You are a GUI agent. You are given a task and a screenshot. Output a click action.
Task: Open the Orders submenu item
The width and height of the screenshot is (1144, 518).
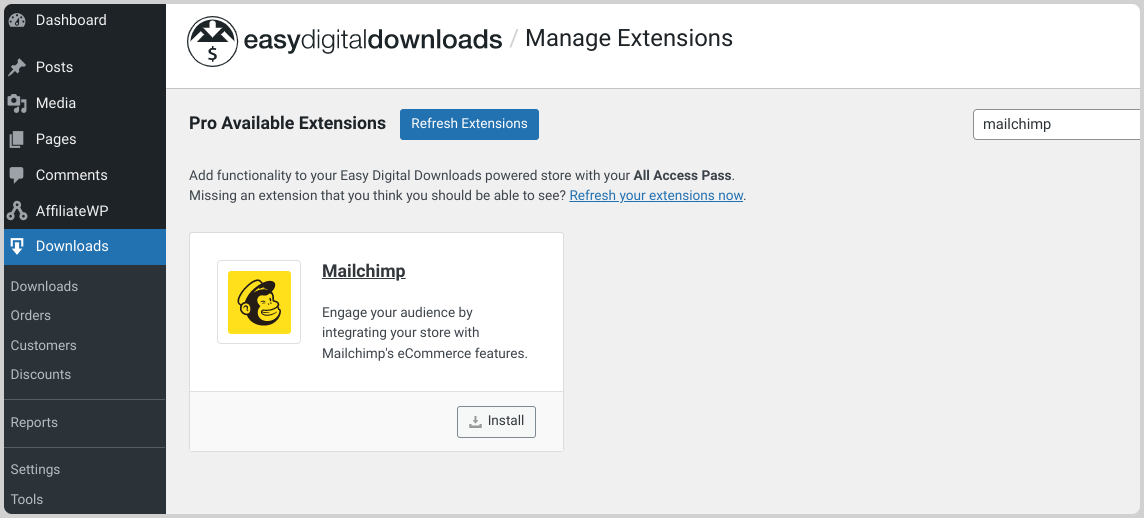coord(31,315)
